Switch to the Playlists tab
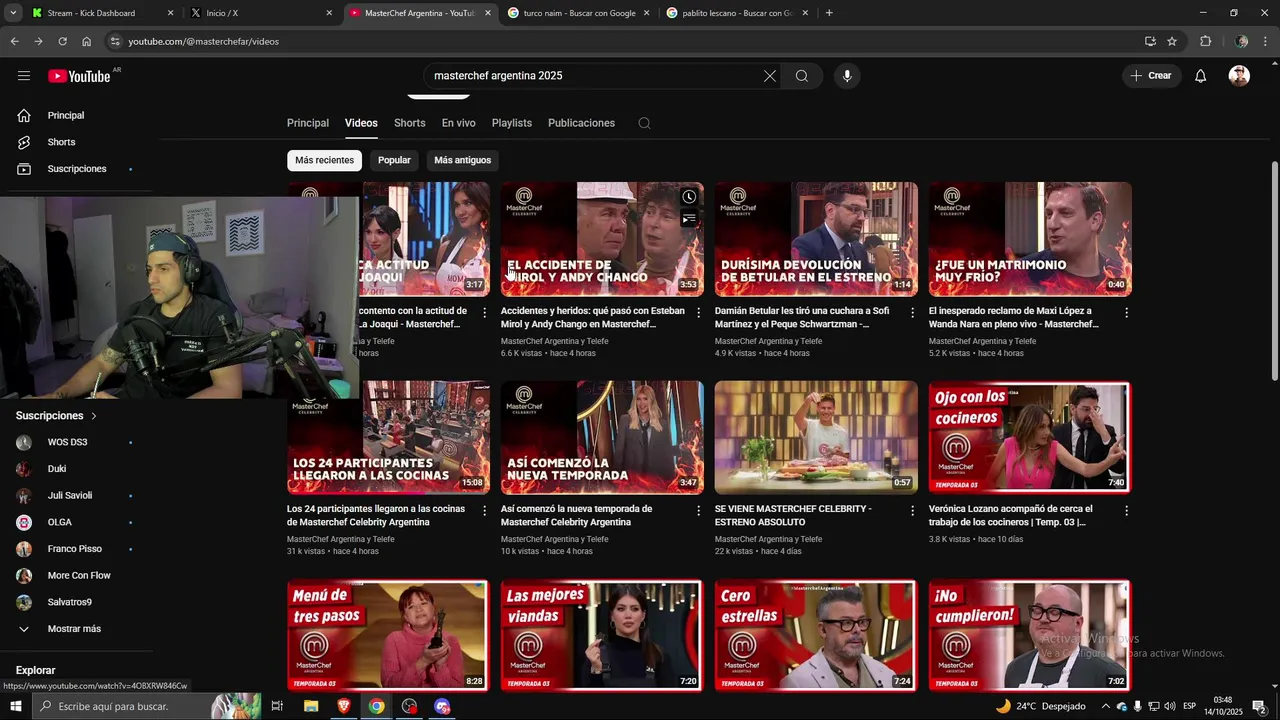The width and height of the screenshot is (1280, 720). [x=511, y=123]
